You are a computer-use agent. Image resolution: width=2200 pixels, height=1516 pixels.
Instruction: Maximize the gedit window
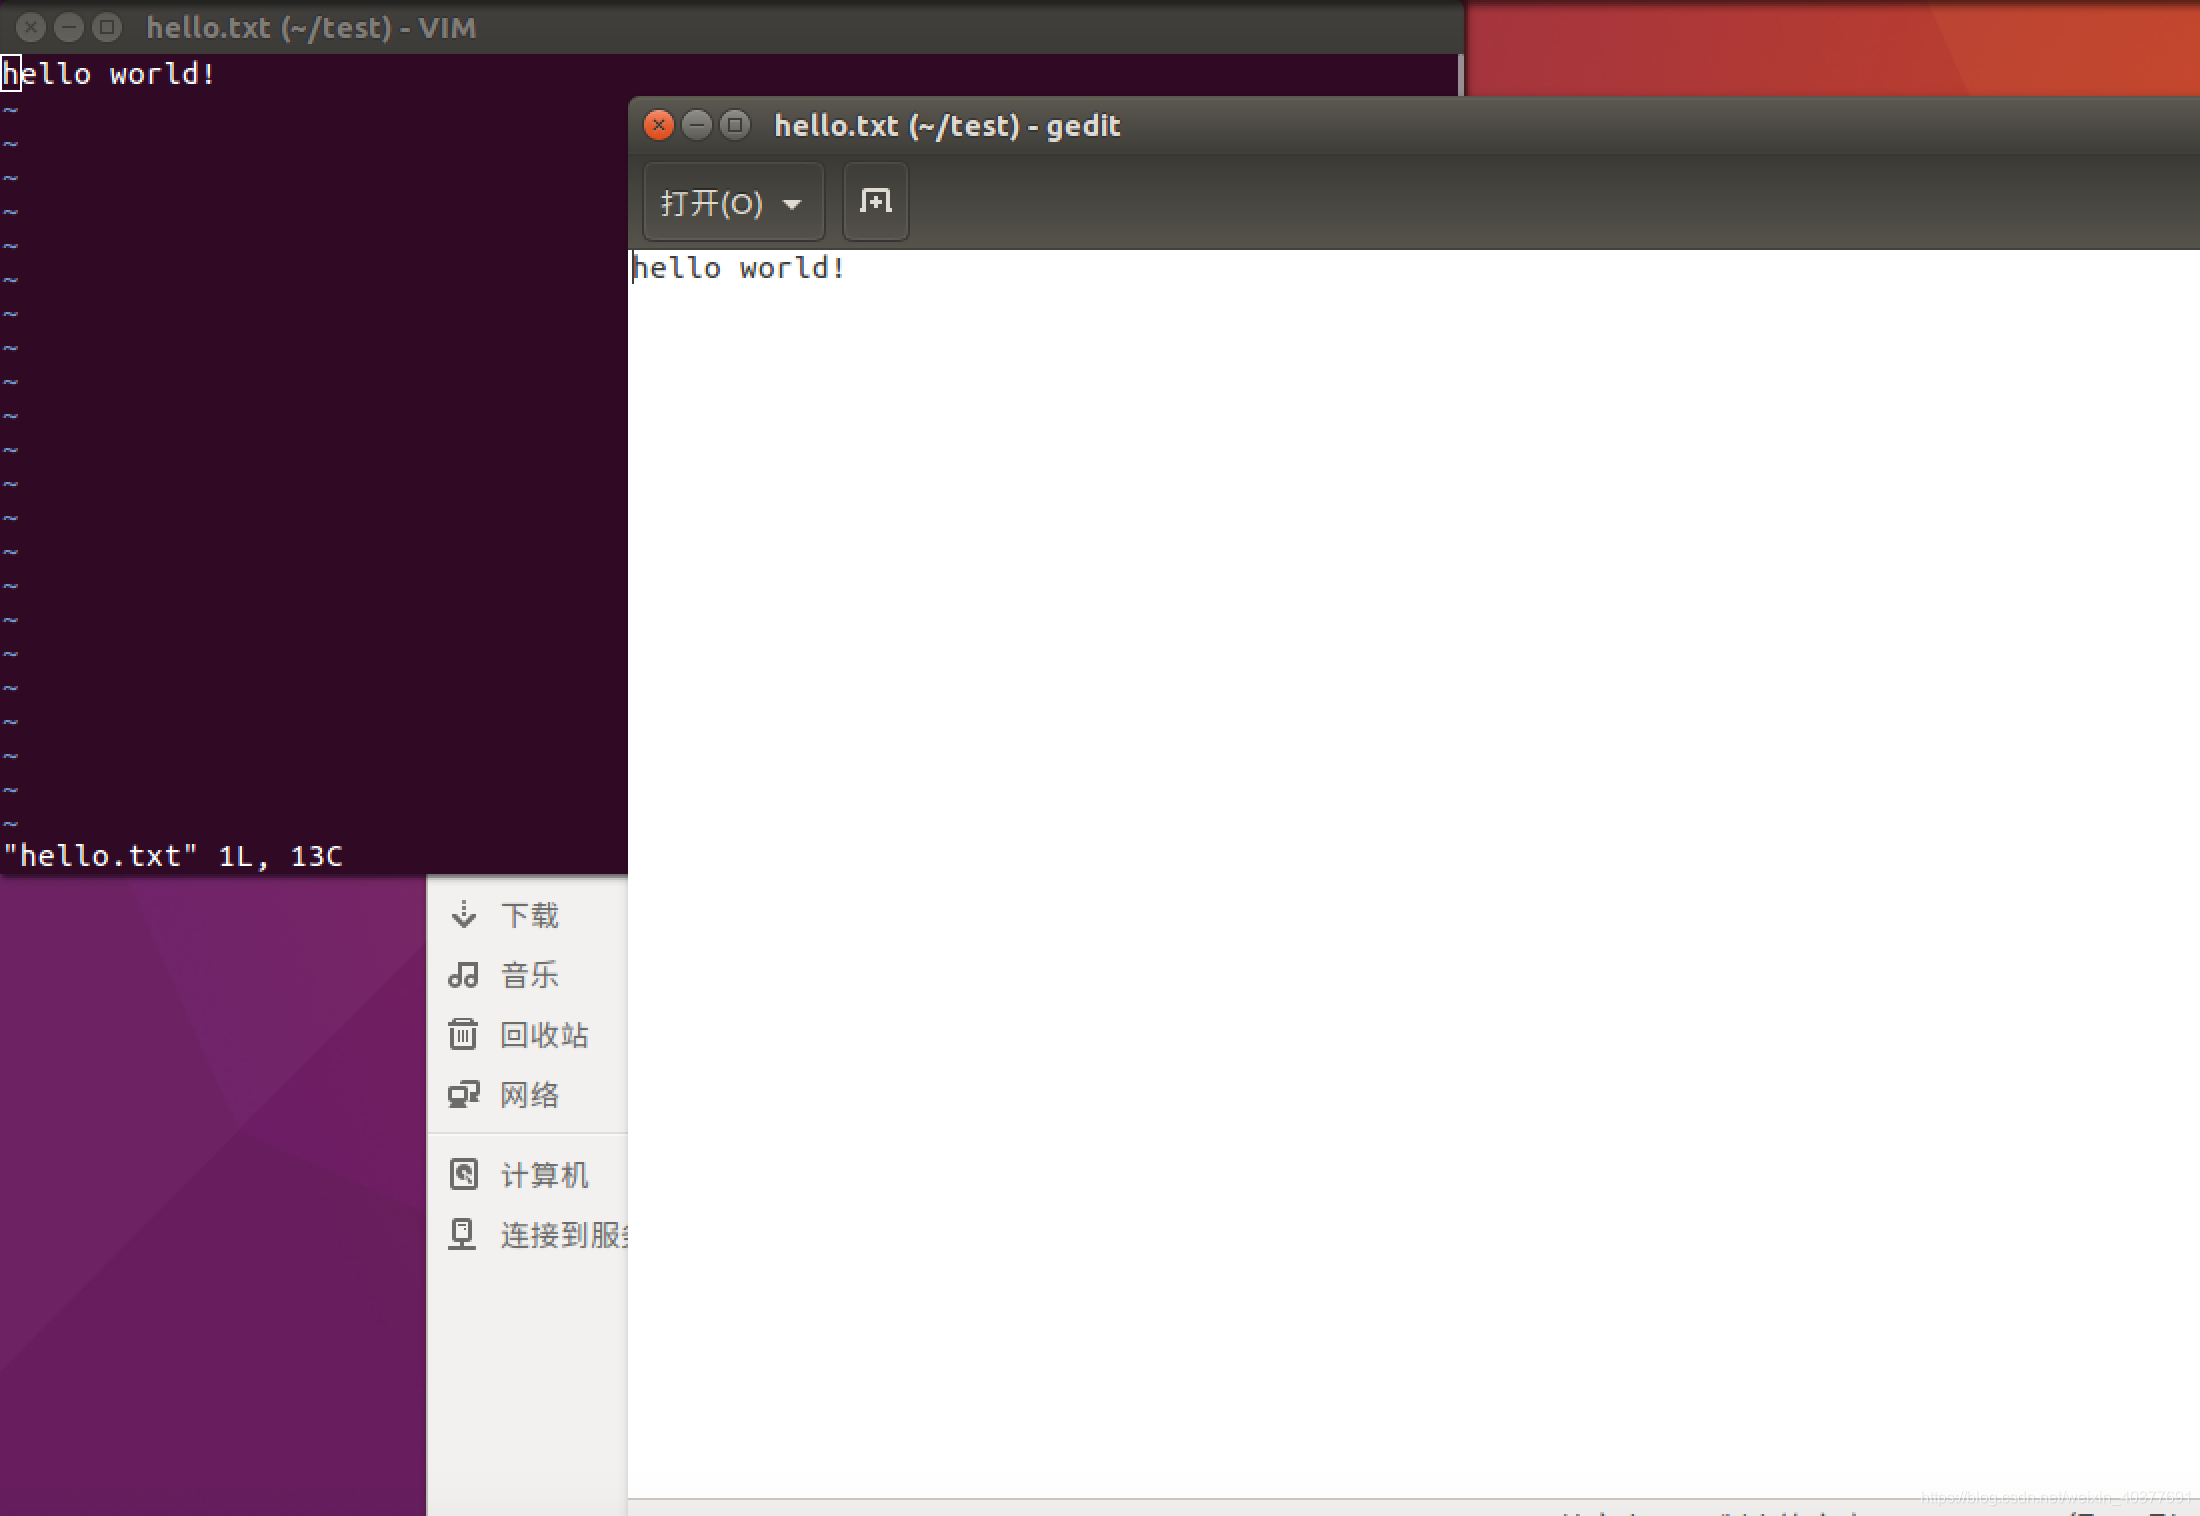tap(735, 125)
